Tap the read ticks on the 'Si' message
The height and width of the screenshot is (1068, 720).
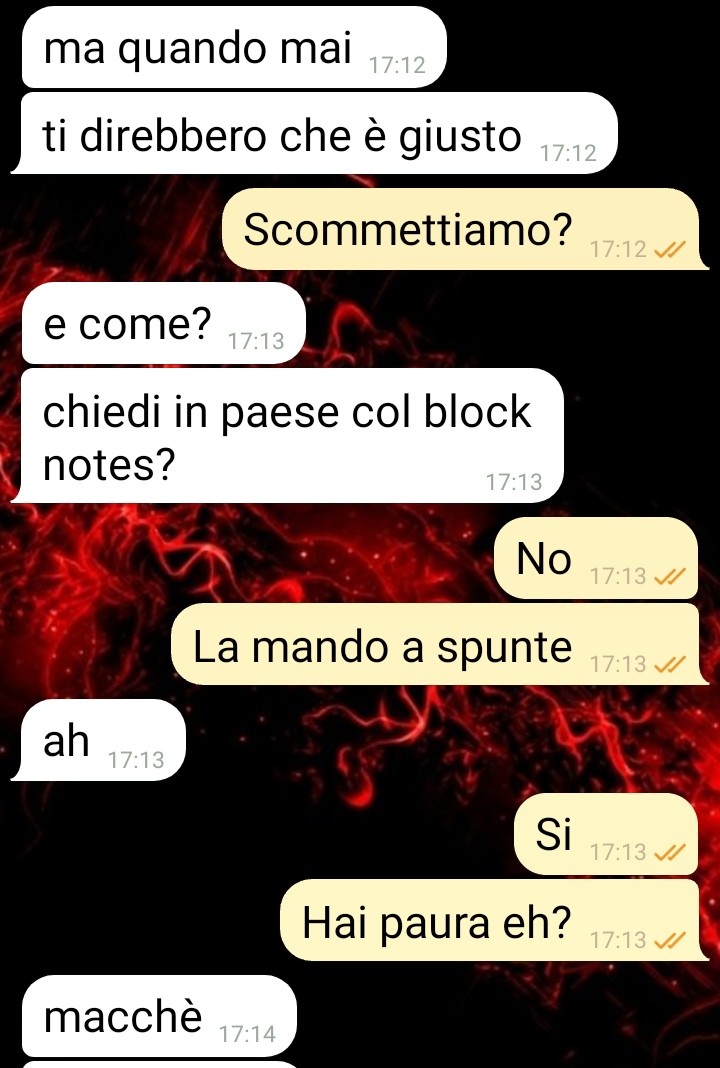pyautogui.click(x=669, y=852)
